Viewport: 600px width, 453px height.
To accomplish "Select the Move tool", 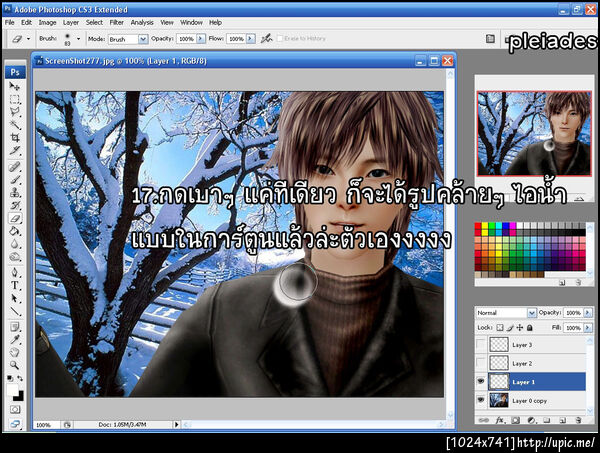I will coord(15,86).
